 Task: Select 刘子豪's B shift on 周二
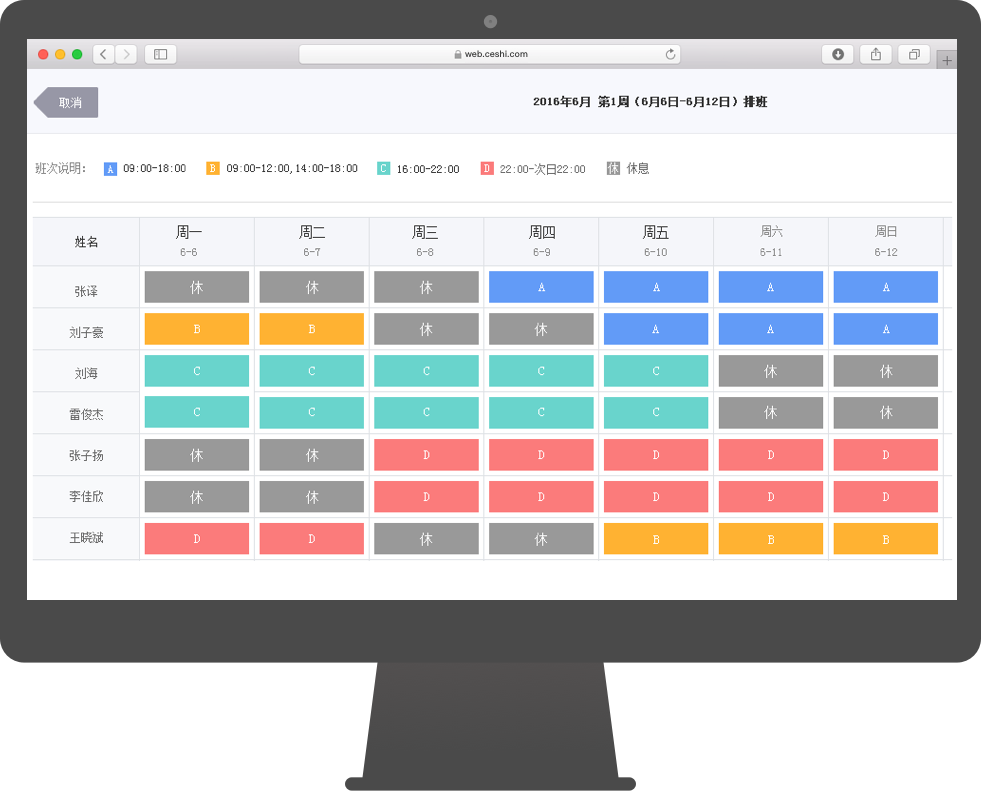tap(312, 329)
